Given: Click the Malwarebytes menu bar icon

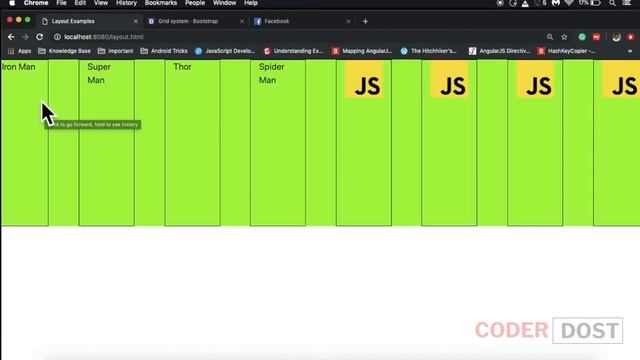Looking at the screenshot, I should coord(556,3).
